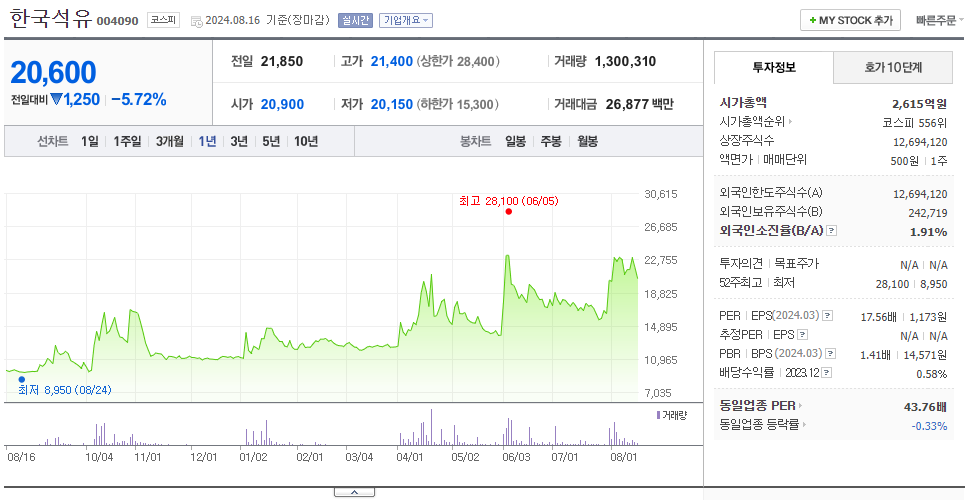This screenshot has height=500, width=968.
Task: Select the 3년 line chart period
Action: coord(239,141)
